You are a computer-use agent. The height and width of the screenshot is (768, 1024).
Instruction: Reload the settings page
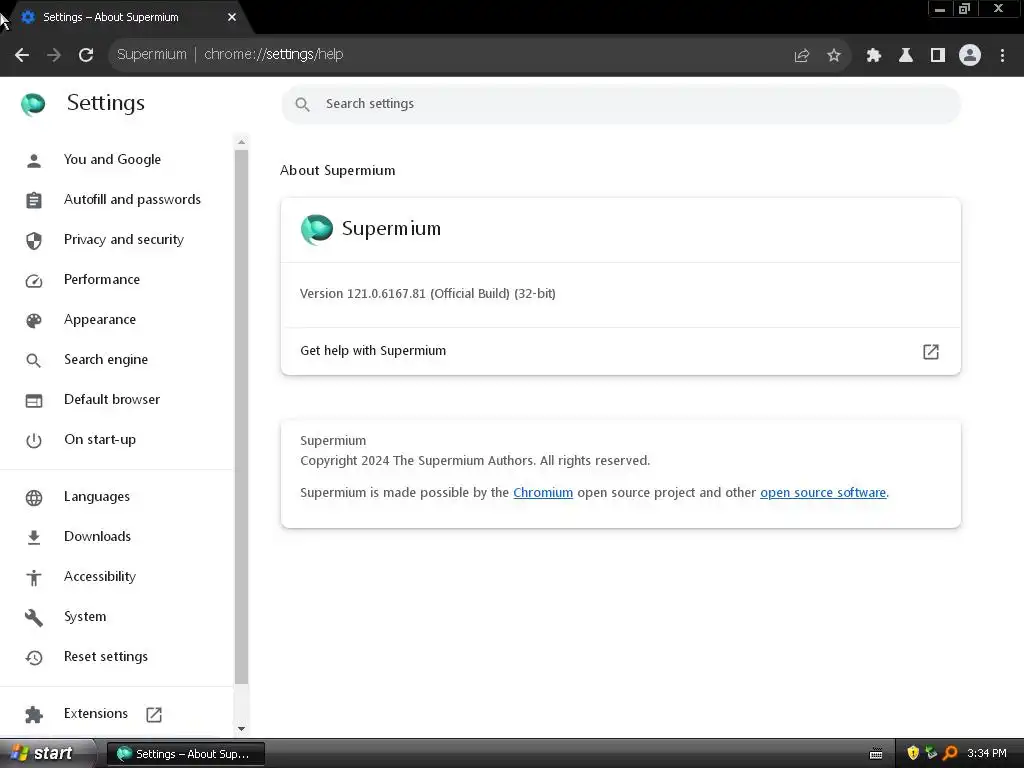point(86,55)
